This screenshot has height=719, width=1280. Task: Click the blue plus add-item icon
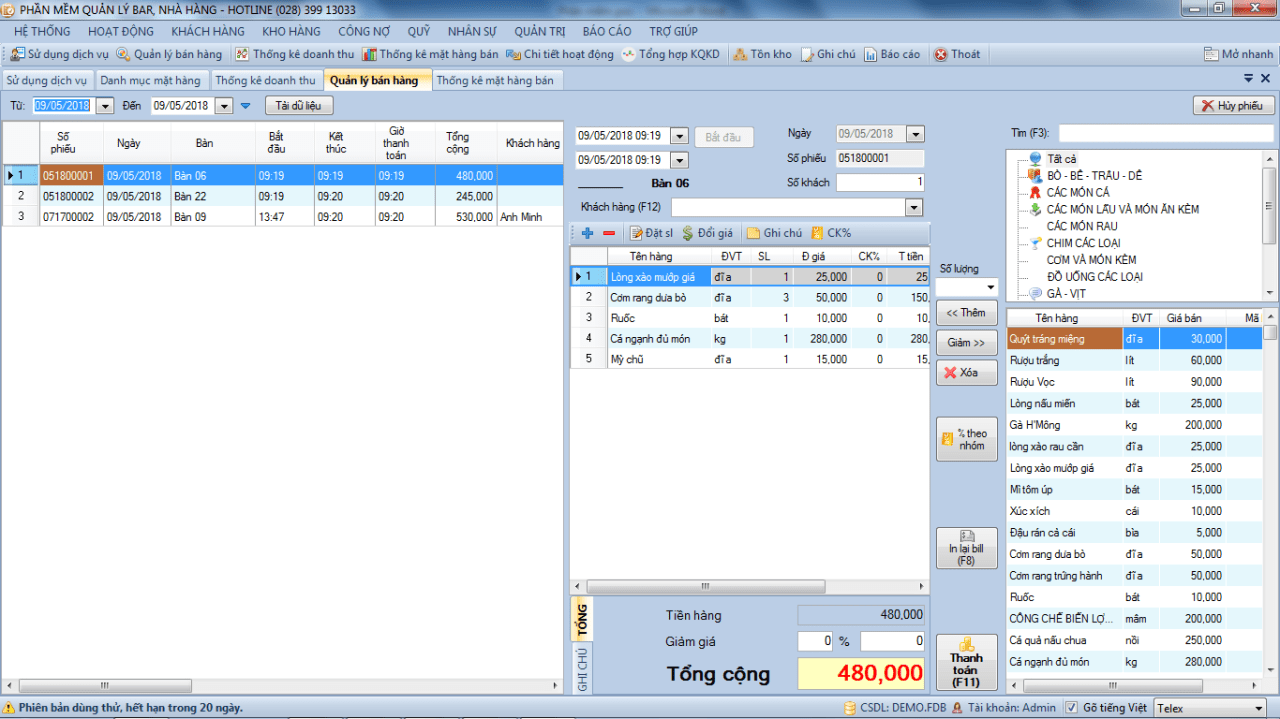tap(587, 233)
